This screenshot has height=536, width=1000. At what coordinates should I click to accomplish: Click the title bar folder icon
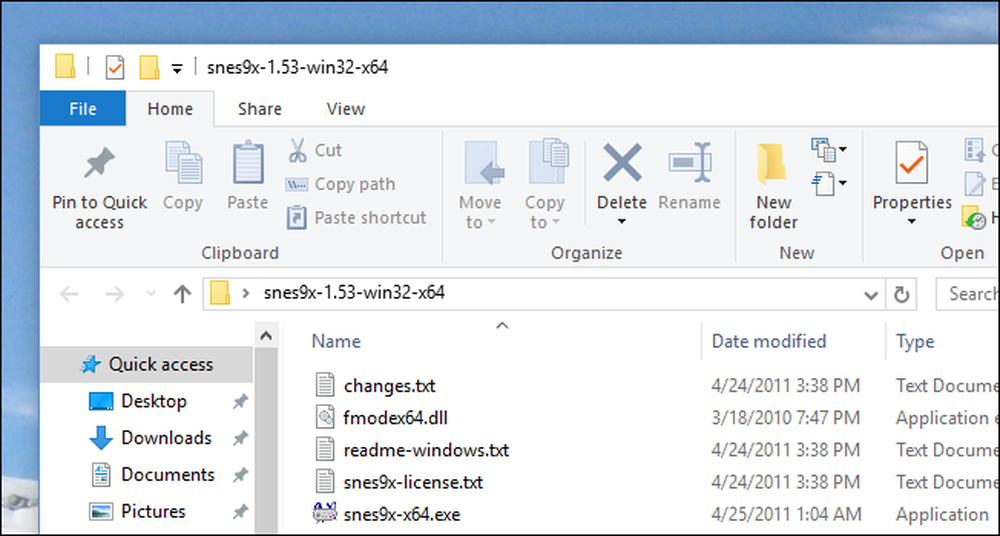[x=65, y=66]
